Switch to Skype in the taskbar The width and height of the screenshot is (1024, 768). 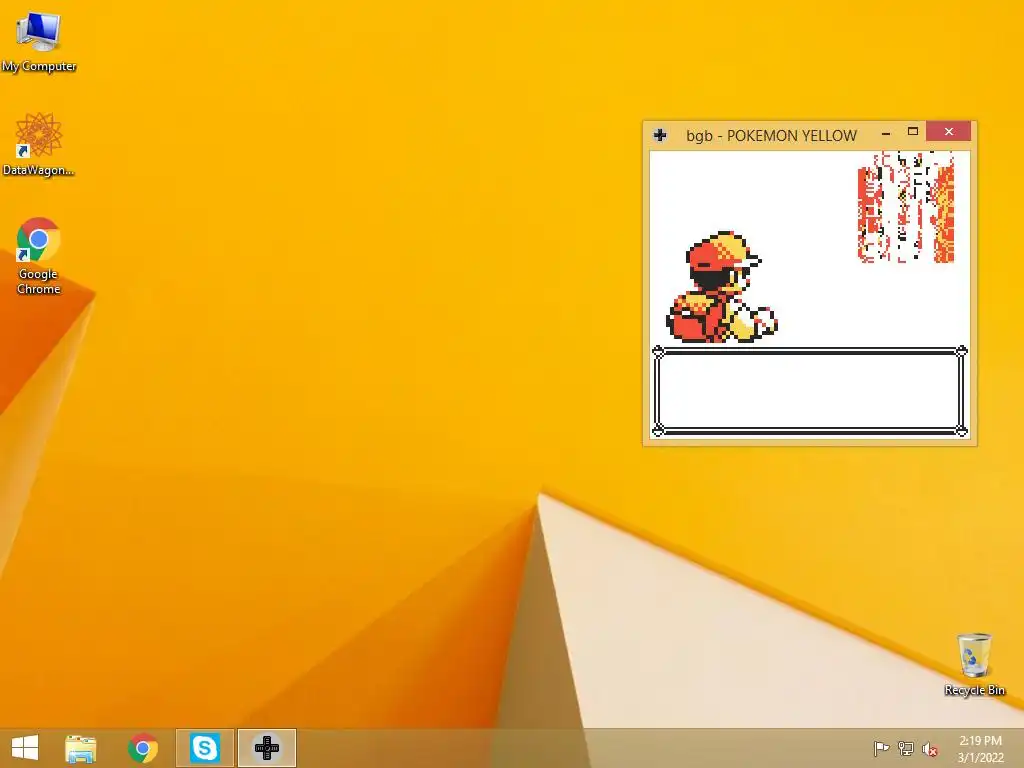(204, 748)
